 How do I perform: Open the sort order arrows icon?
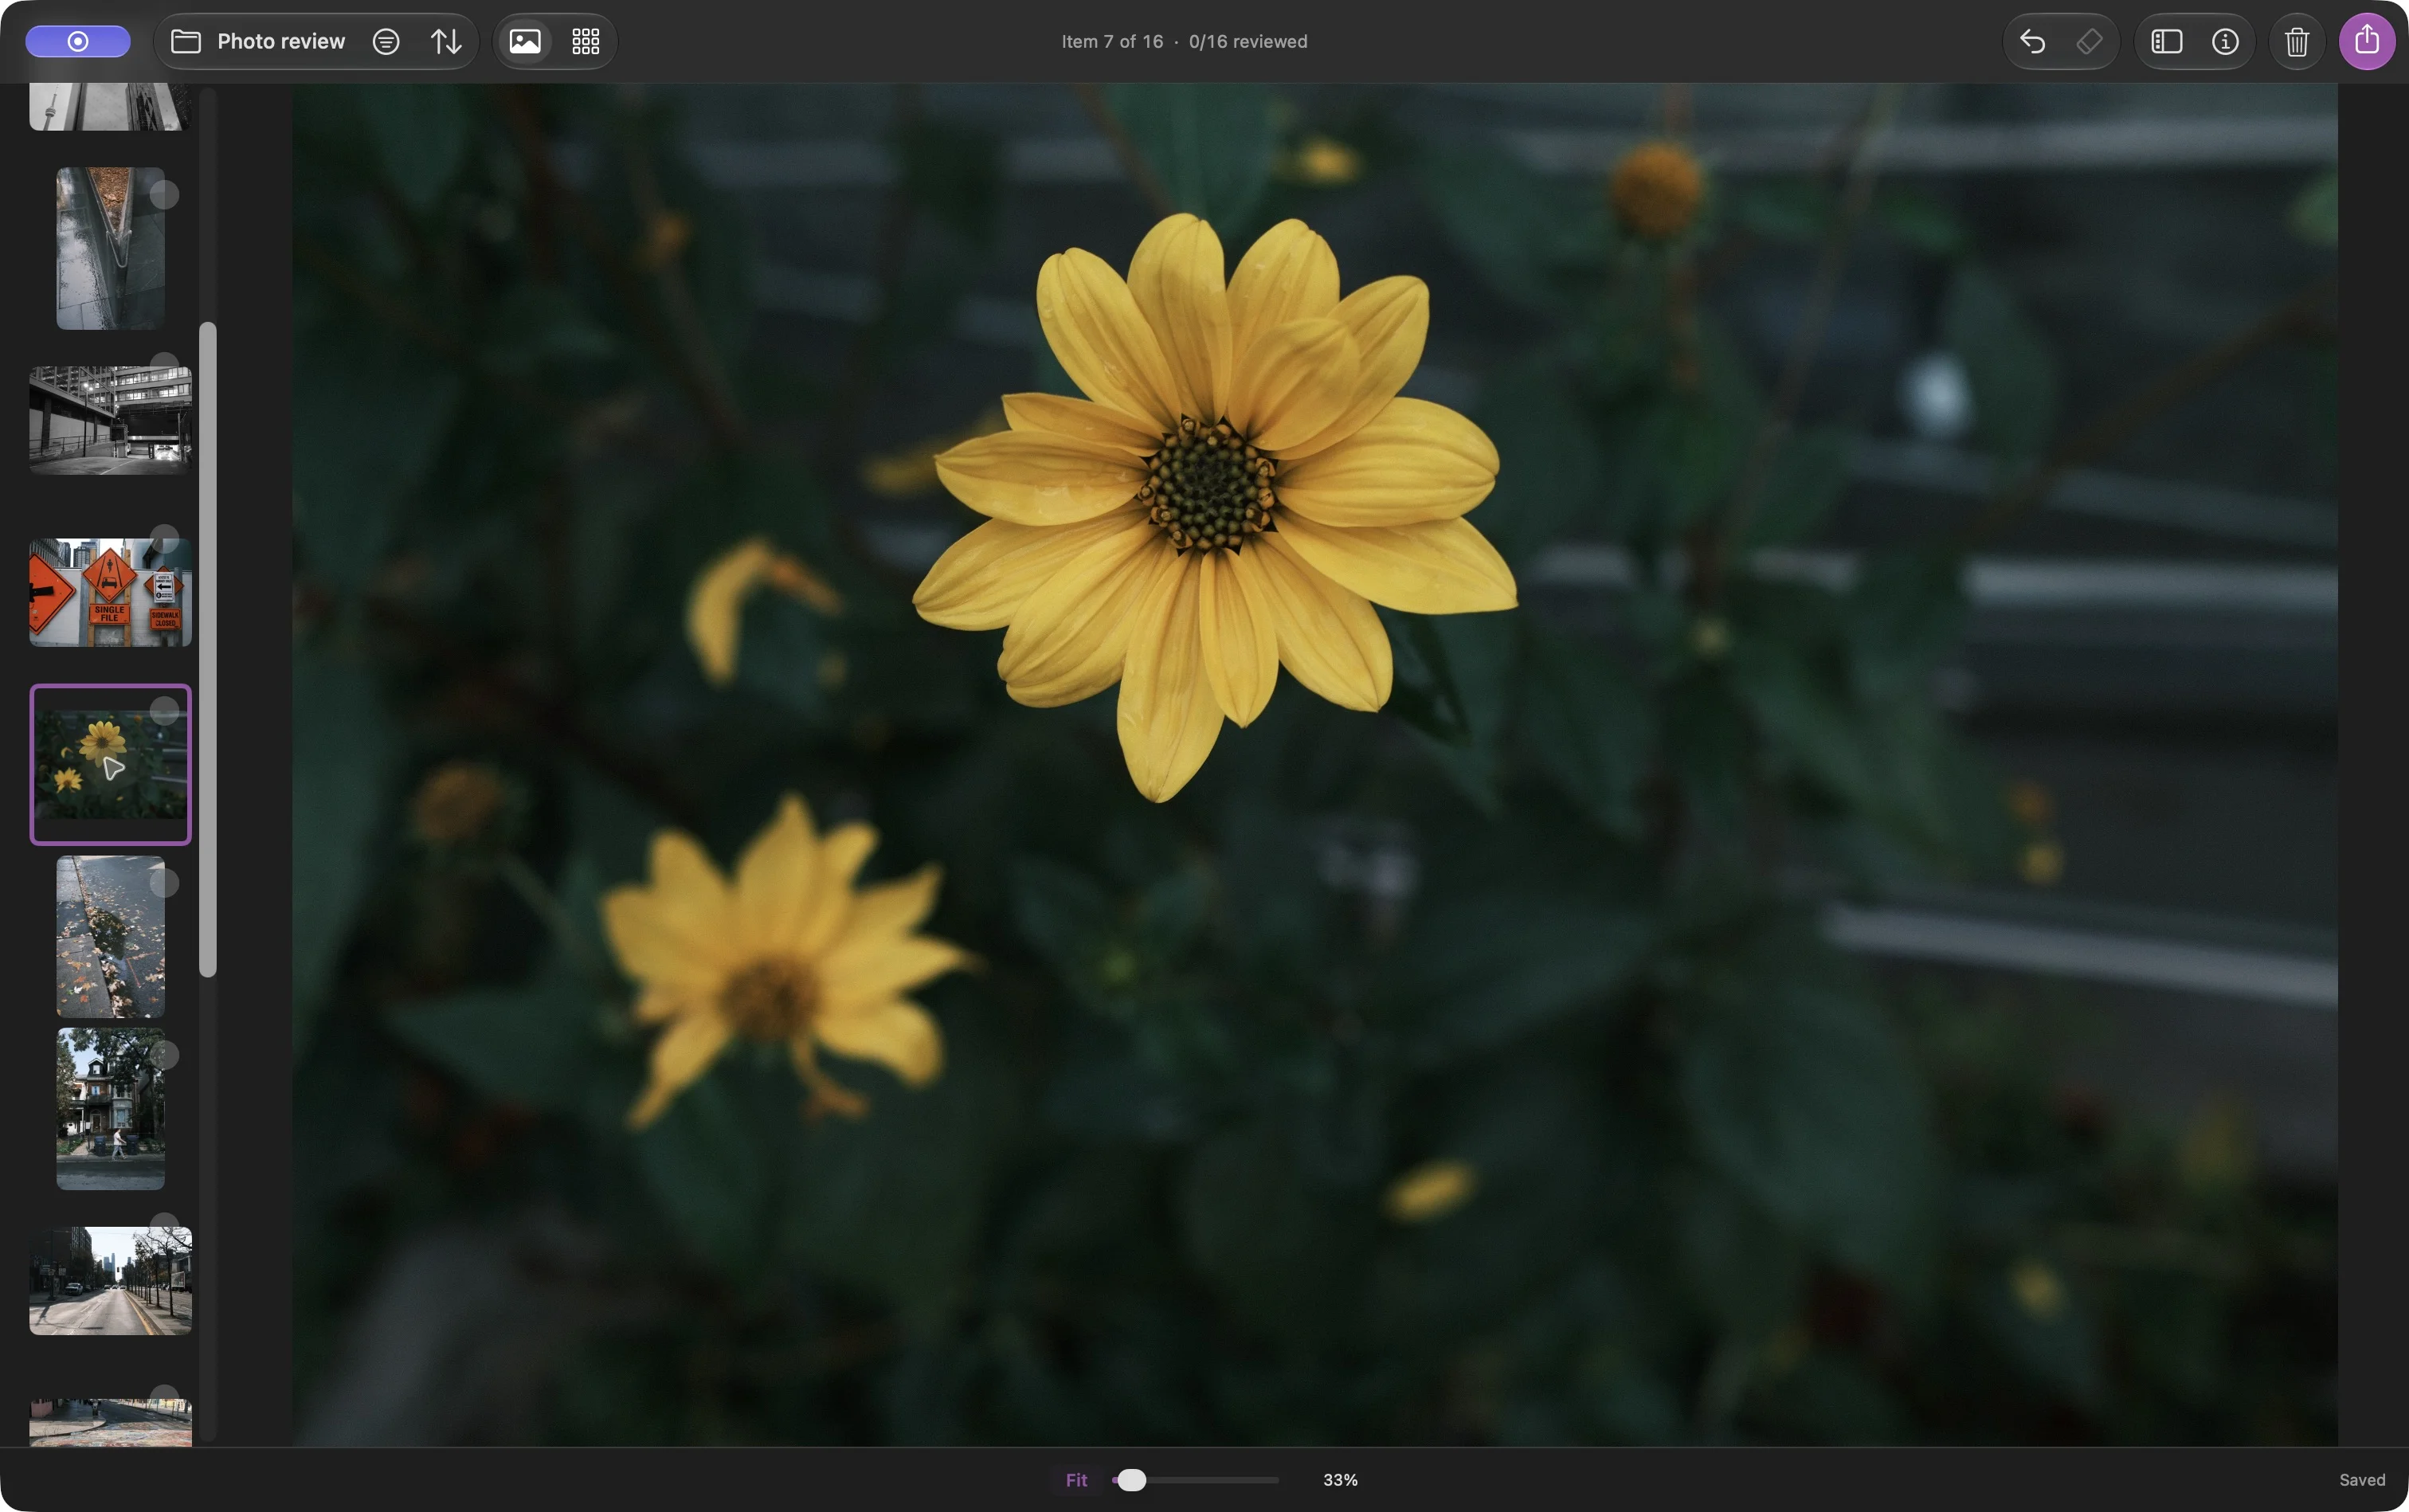pos(446,41)
